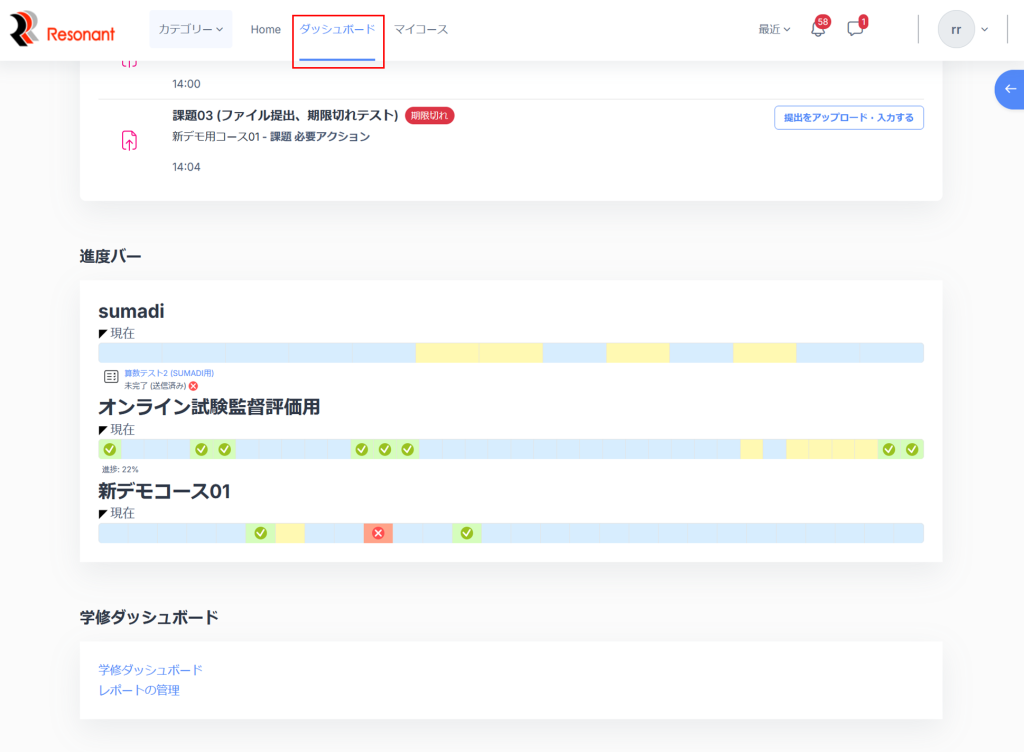The image size is (1024, 752).
Task: Expand the カテゴリー dropdown
Action: (191, 29)
